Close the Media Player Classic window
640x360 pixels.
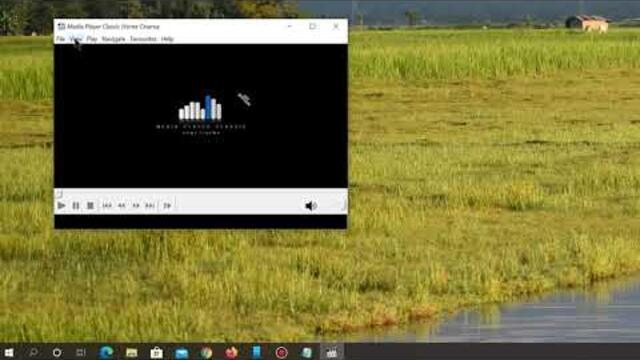tap(336, 27)
